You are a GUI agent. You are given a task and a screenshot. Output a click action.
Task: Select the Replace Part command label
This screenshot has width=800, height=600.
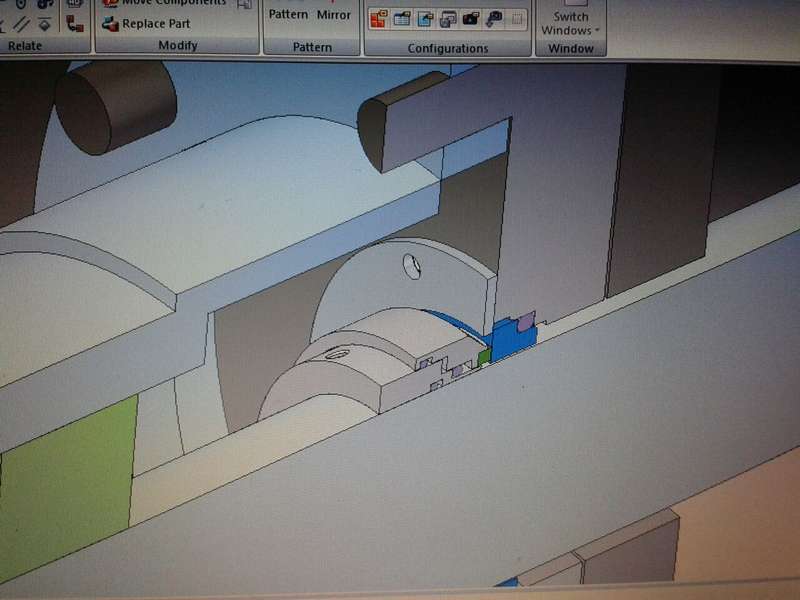coord(156,23)
